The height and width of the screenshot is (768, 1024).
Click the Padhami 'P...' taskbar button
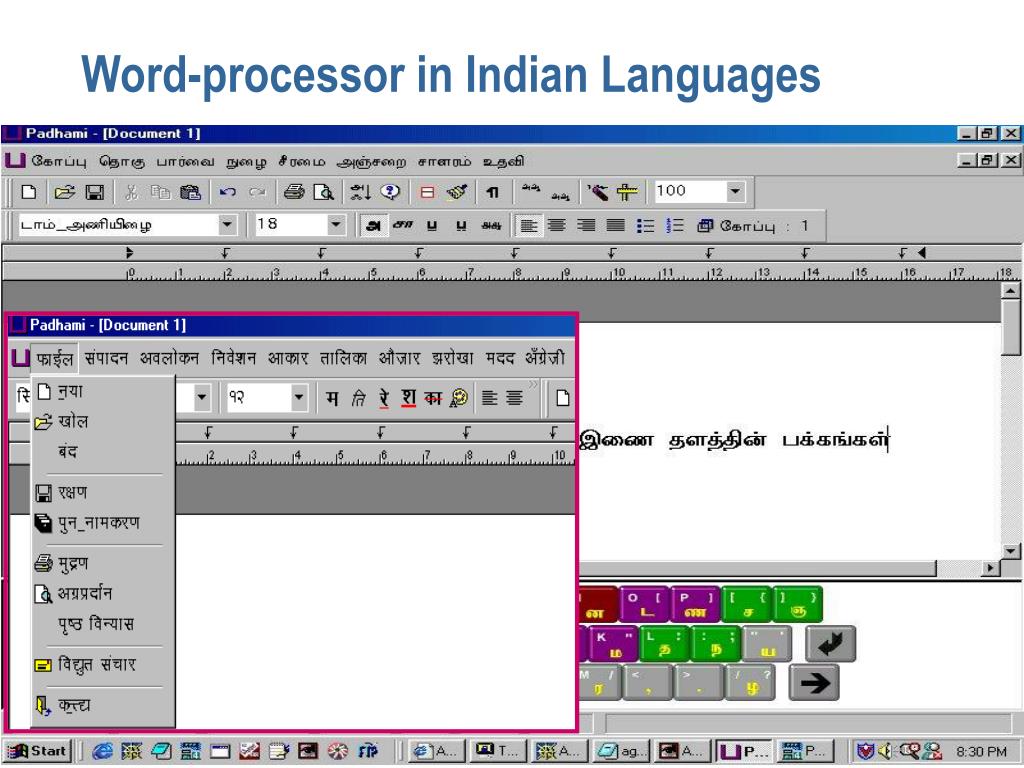click(744, 751)
